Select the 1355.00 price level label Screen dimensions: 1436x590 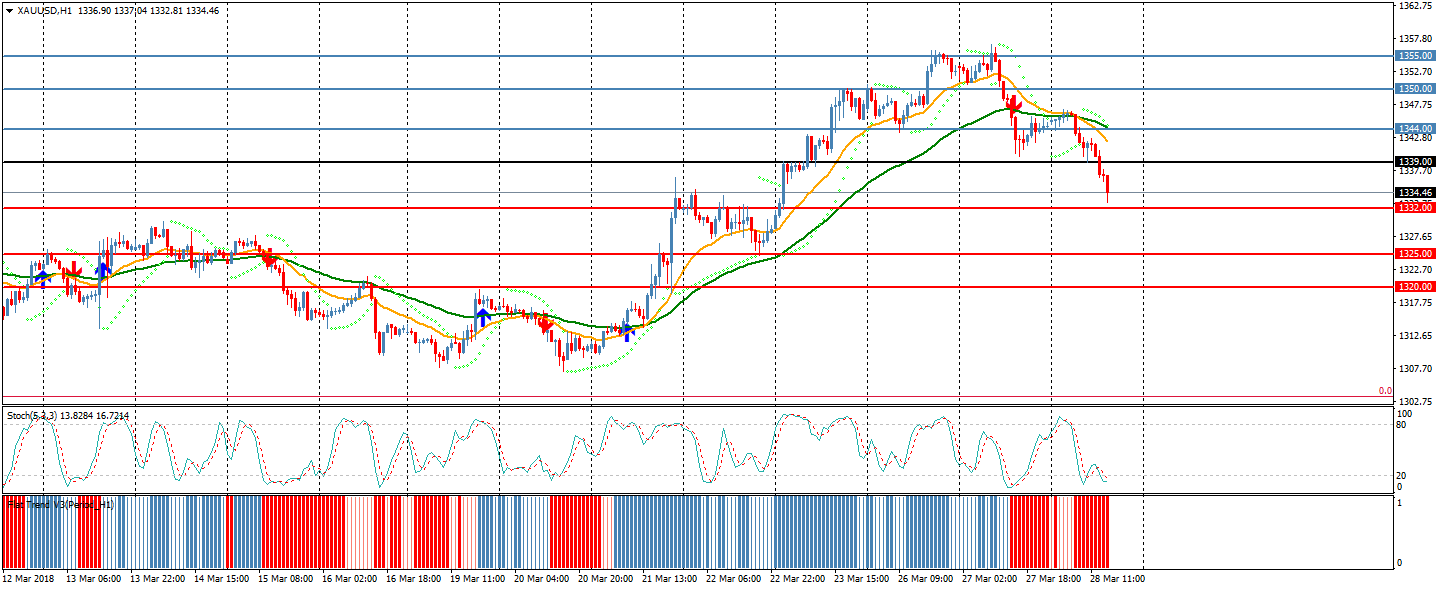[x=1415, y=56]
